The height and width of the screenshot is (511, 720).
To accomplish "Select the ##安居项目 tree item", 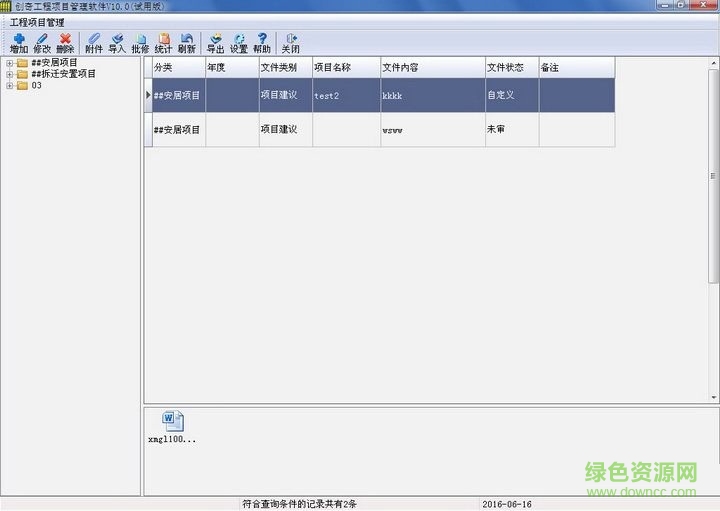I will click(x=54, y=62).
